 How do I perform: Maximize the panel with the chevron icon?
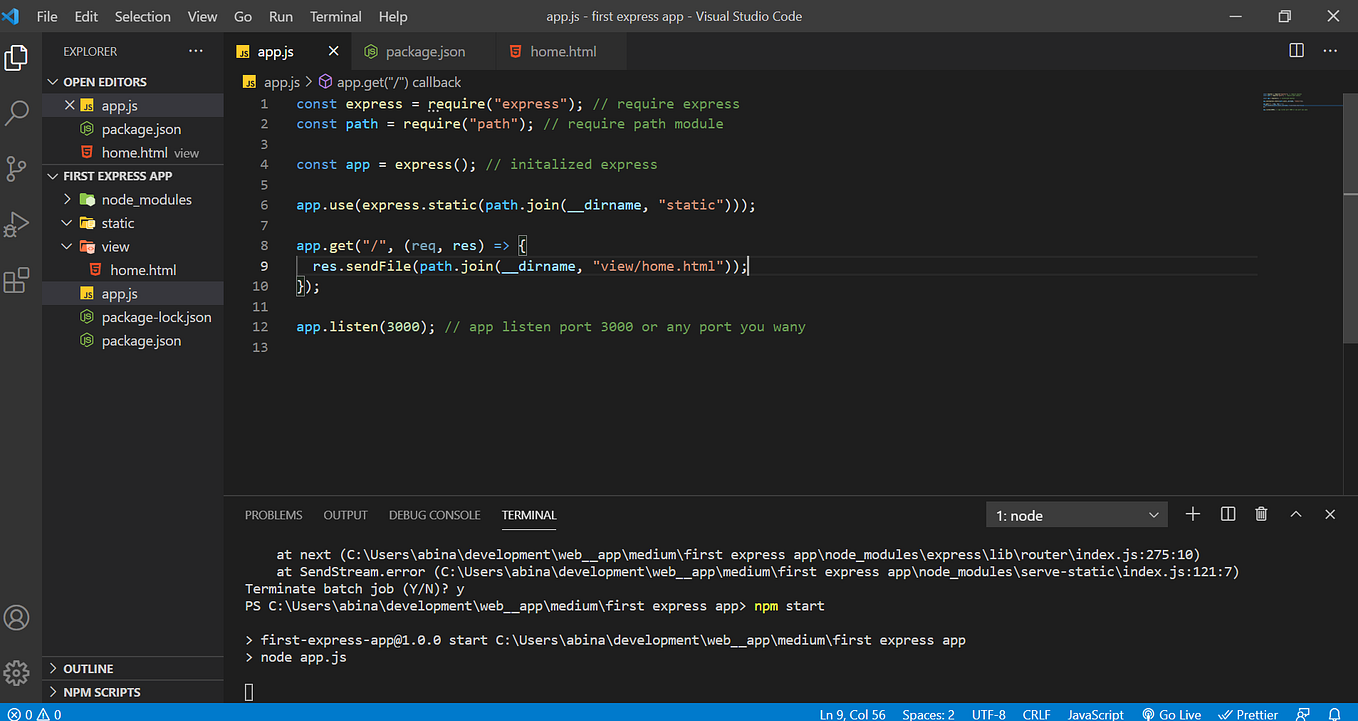1295,513
